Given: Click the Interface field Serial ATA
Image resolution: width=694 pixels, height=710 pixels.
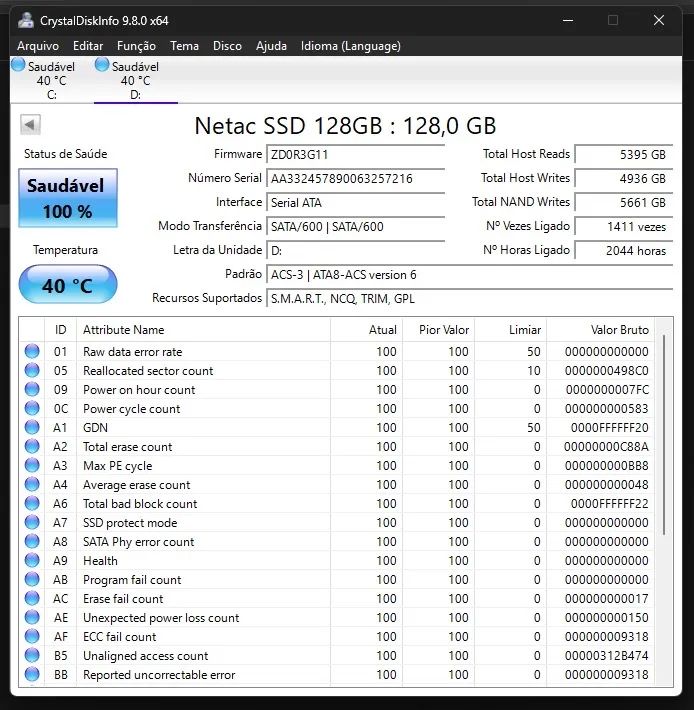Looking at the screenshot, I should tap(356, 202).
